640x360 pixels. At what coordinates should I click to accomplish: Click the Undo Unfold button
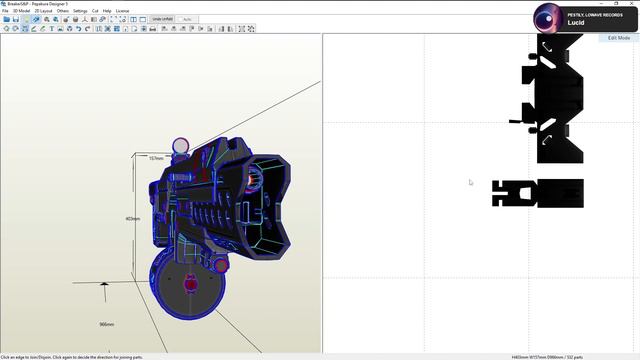coord(162,19)
